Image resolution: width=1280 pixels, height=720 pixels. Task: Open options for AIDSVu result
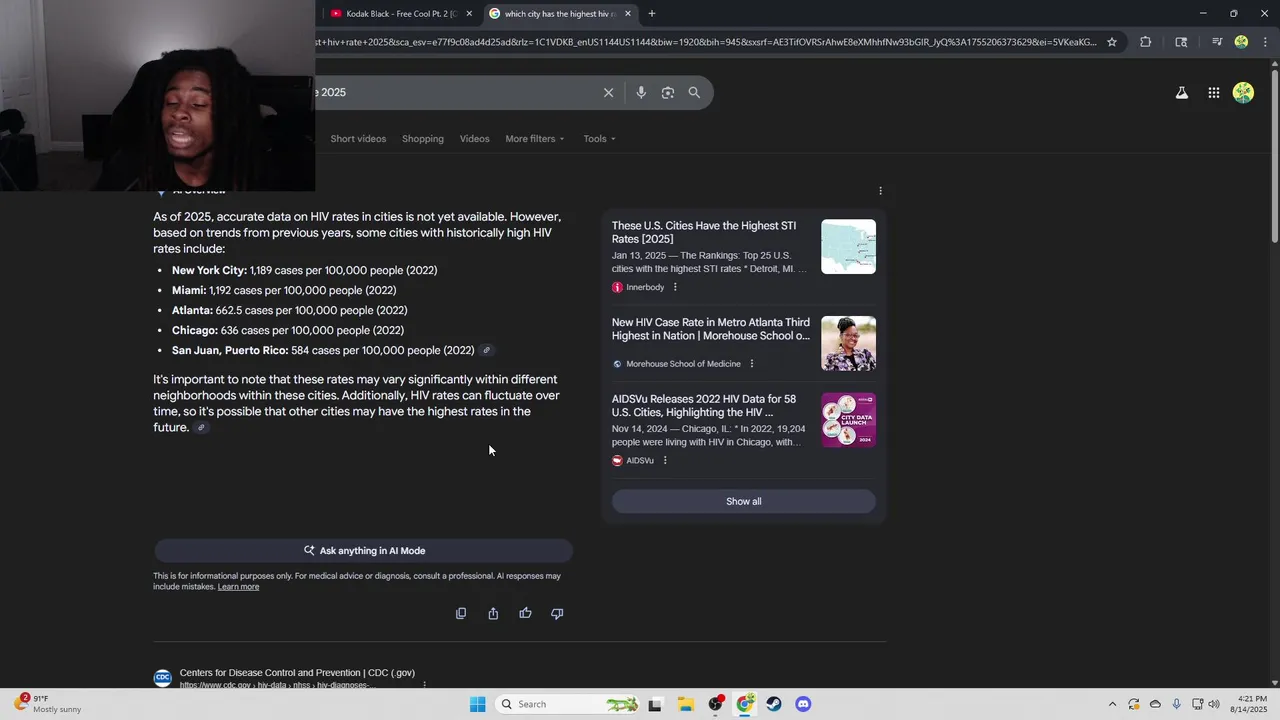tap(665, 461)
